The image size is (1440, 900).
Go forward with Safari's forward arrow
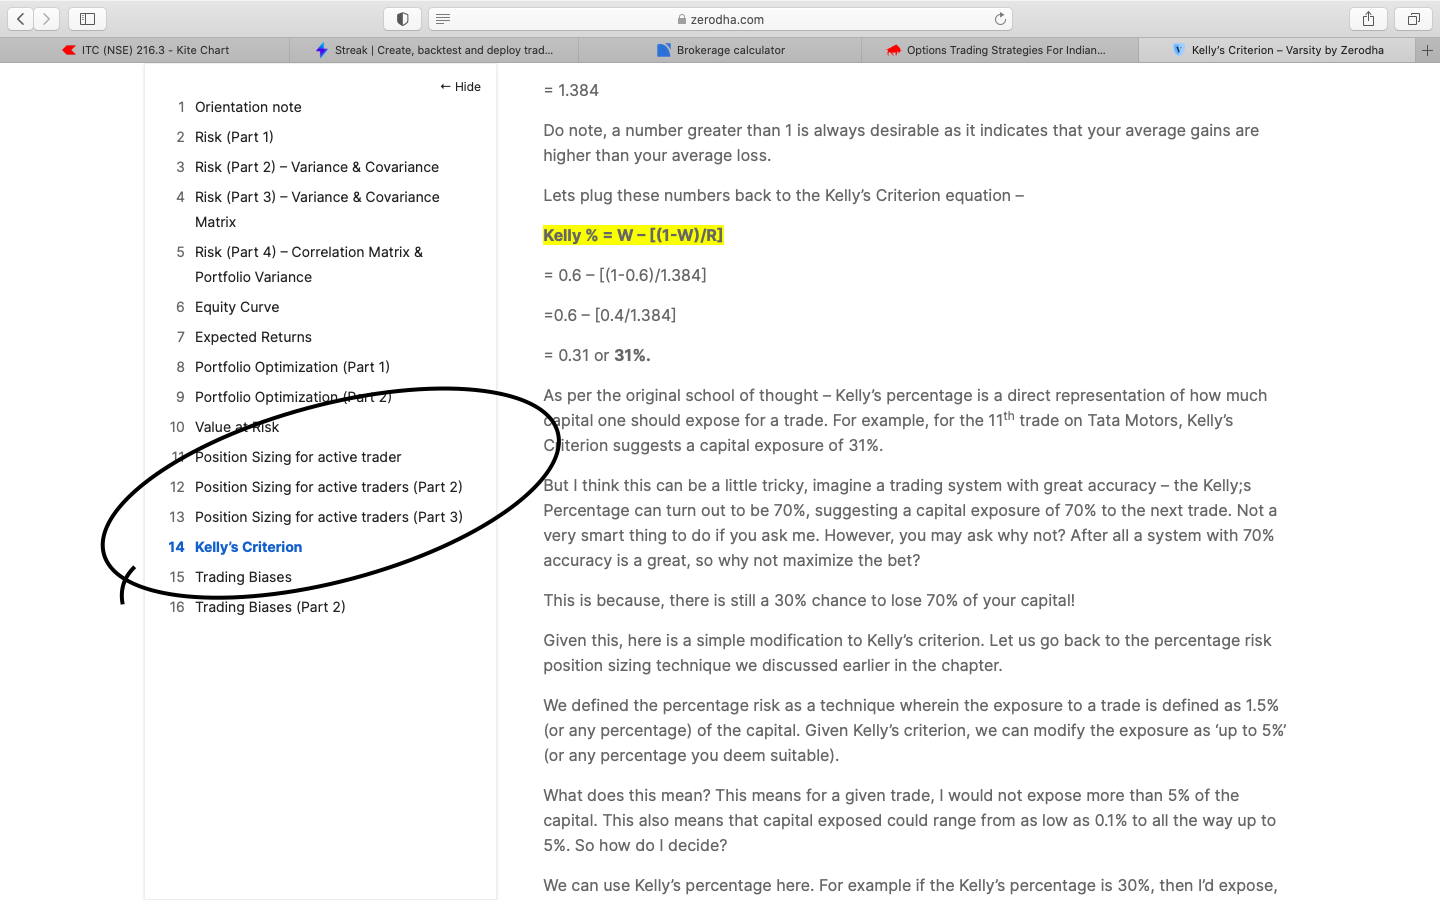(x=46, y=19)
